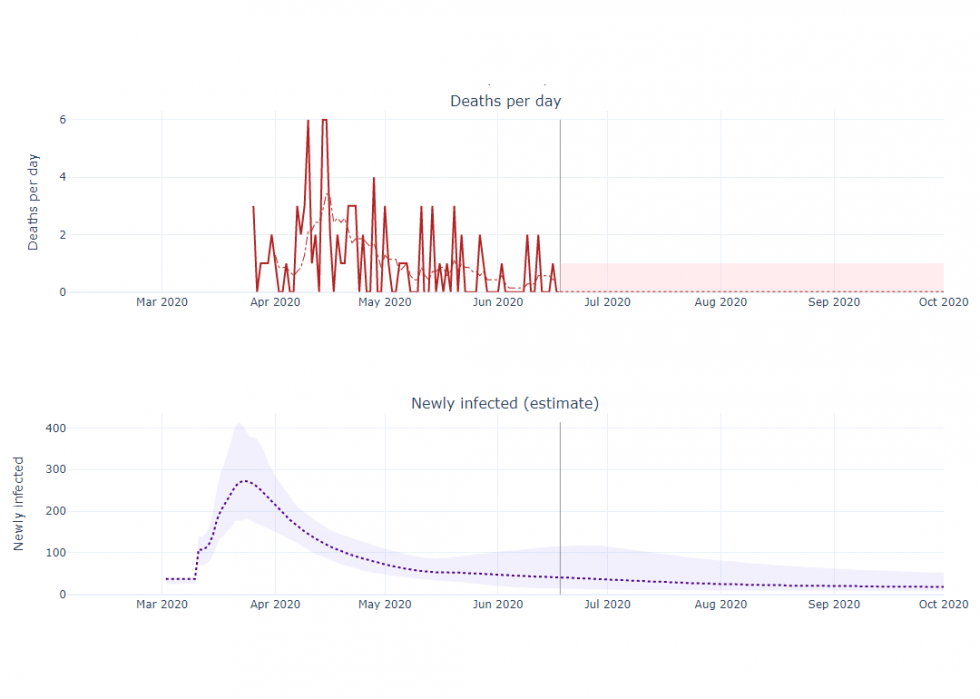Click "May 2020" on the newly infected x-axis
This screenshot has width=980, height=699.
coord(384,604)
